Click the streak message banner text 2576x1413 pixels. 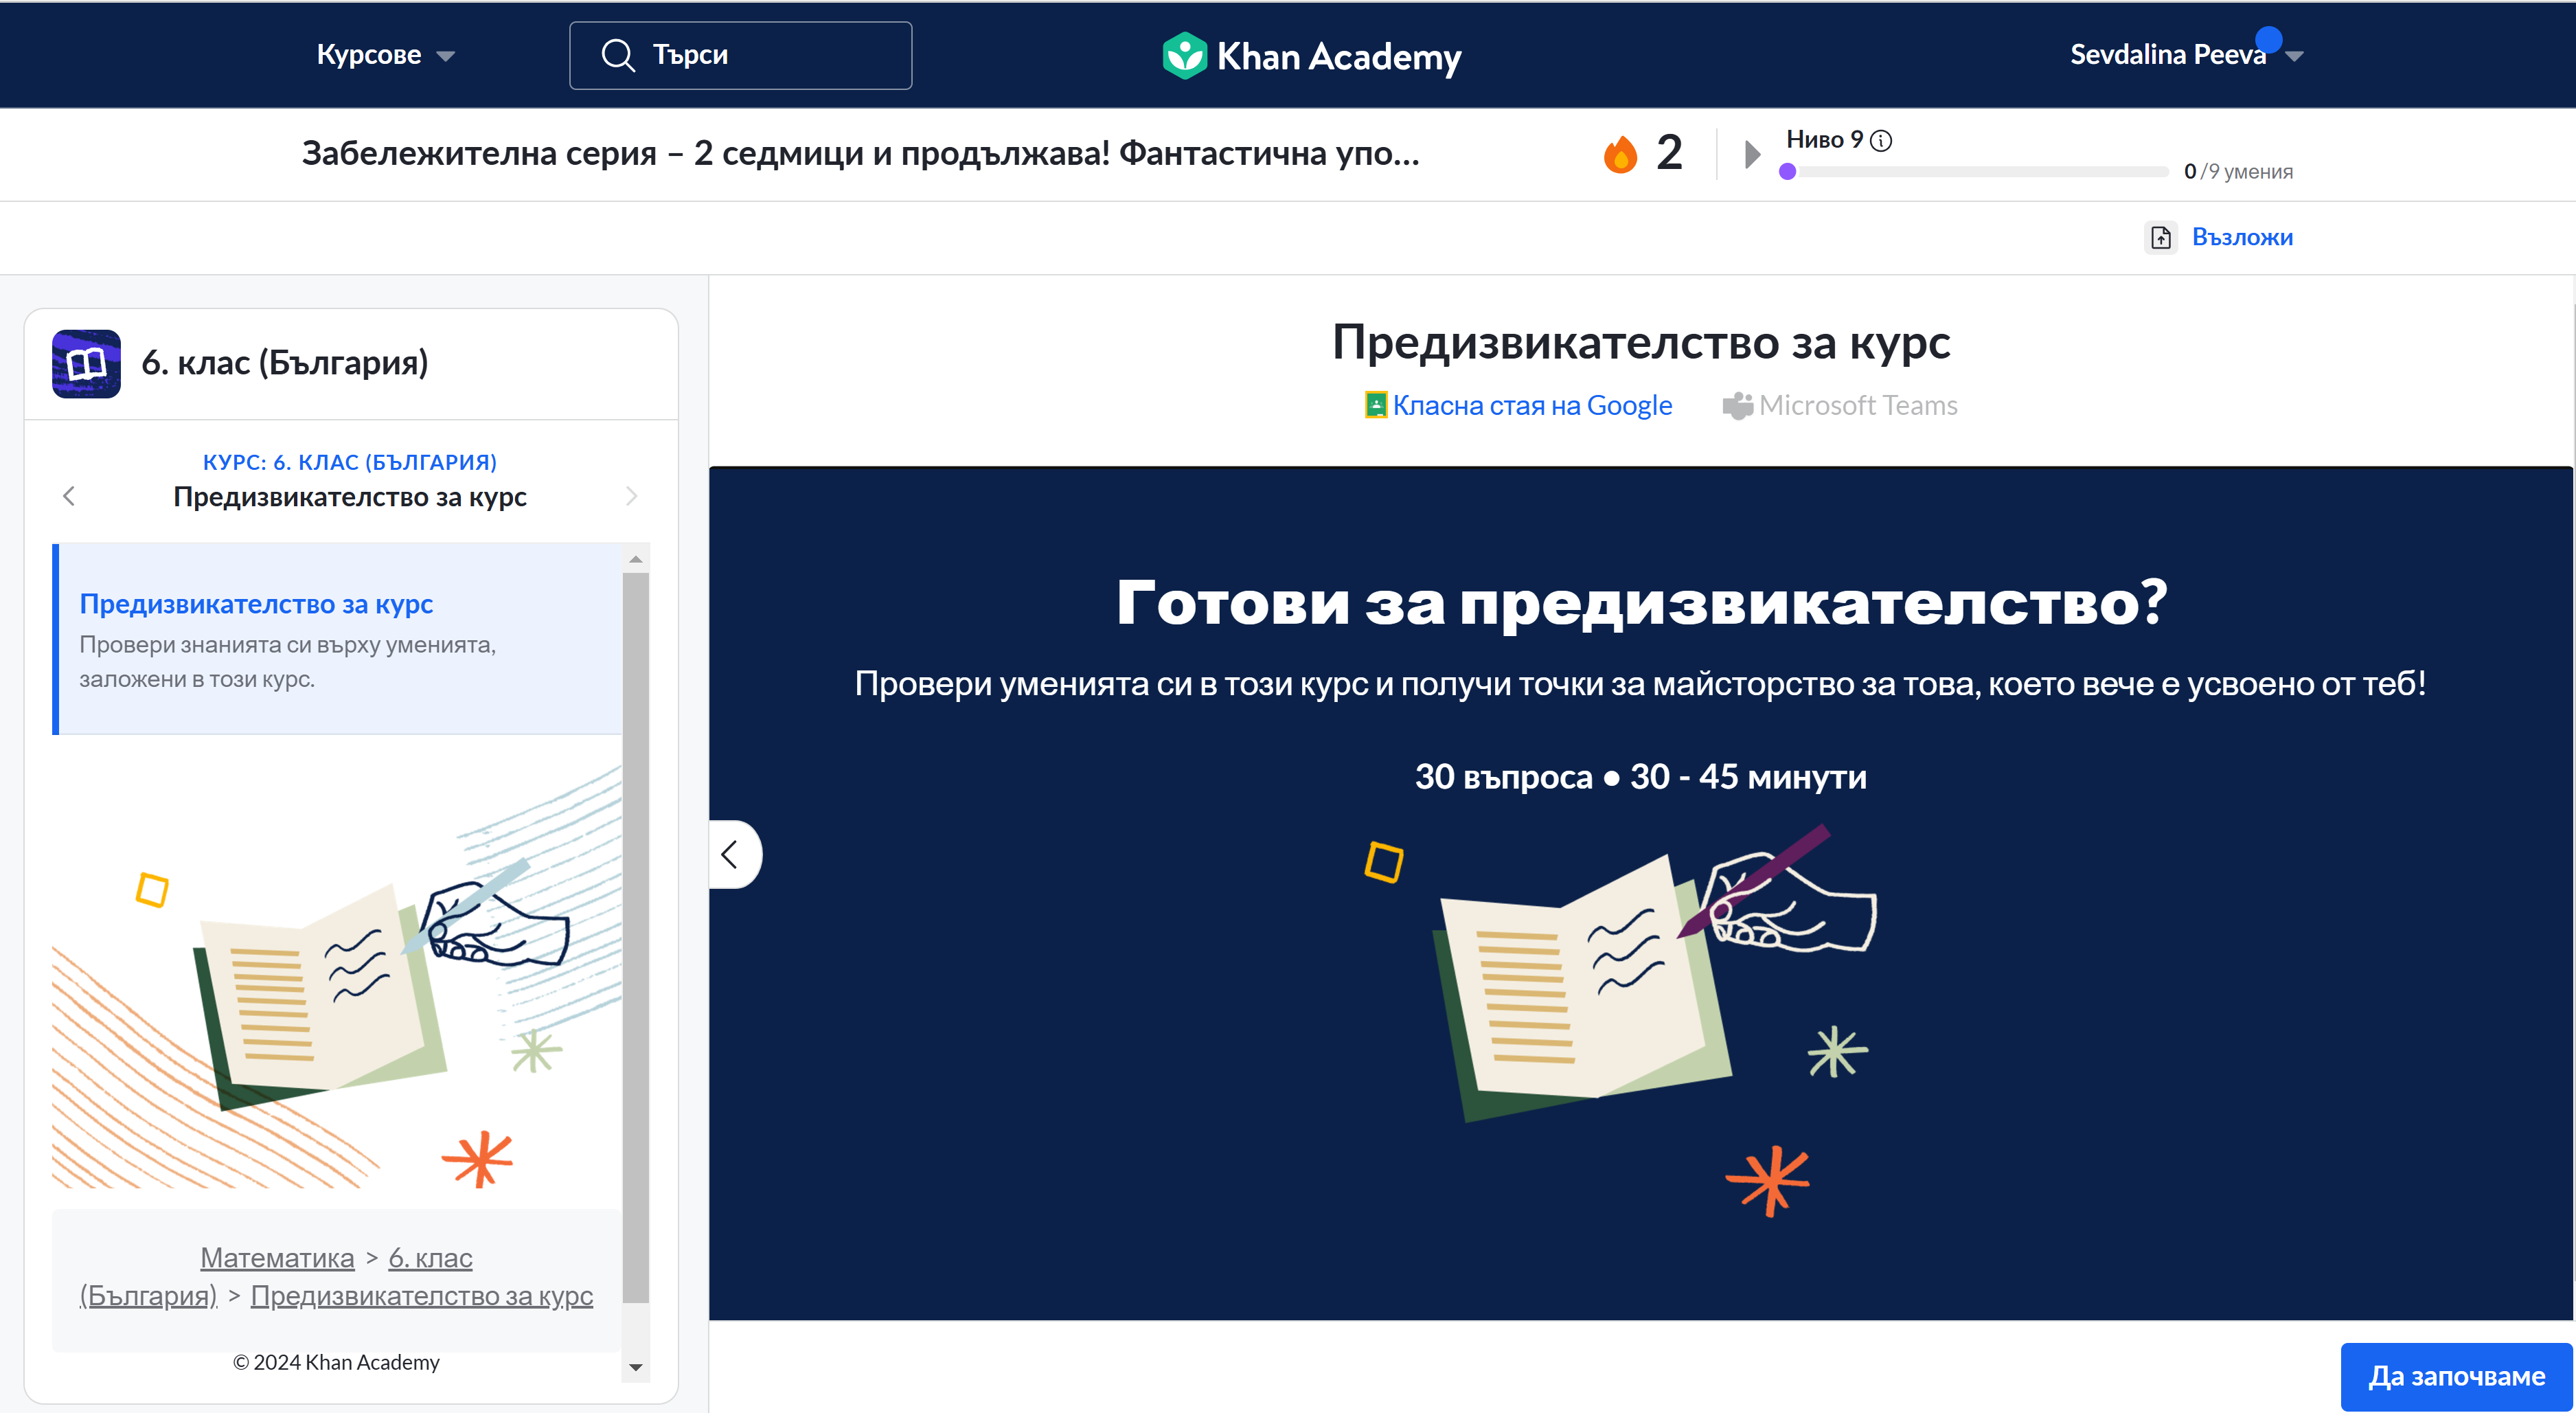860,153
